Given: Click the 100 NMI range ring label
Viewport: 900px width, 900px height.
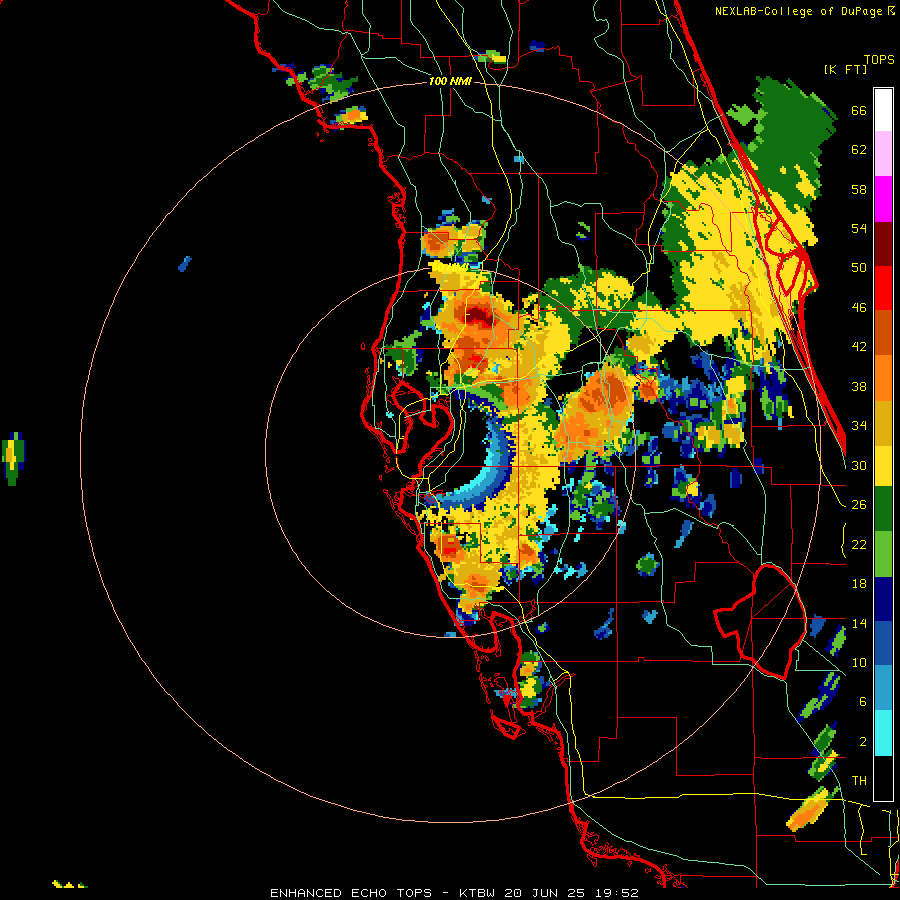Looking at the screenshot, I should [x=450, y=82].
